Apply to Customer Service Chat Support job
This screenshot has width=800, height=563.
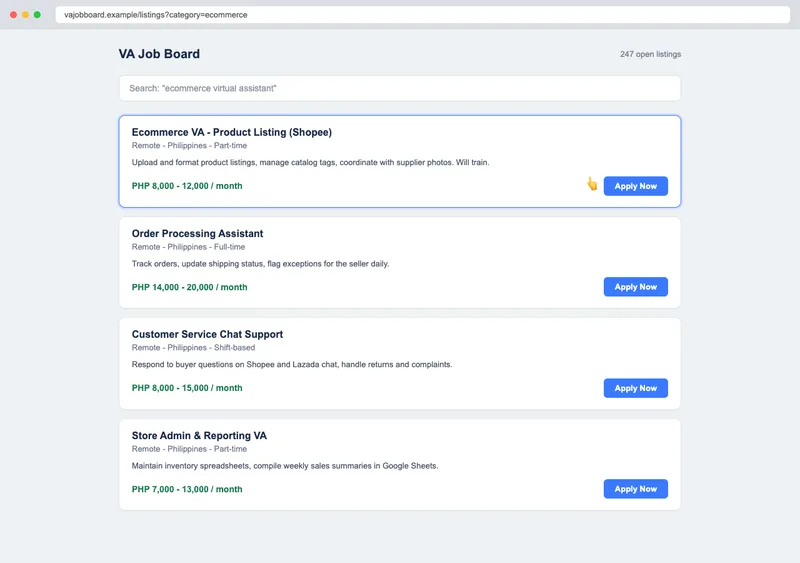coord(635,388)
